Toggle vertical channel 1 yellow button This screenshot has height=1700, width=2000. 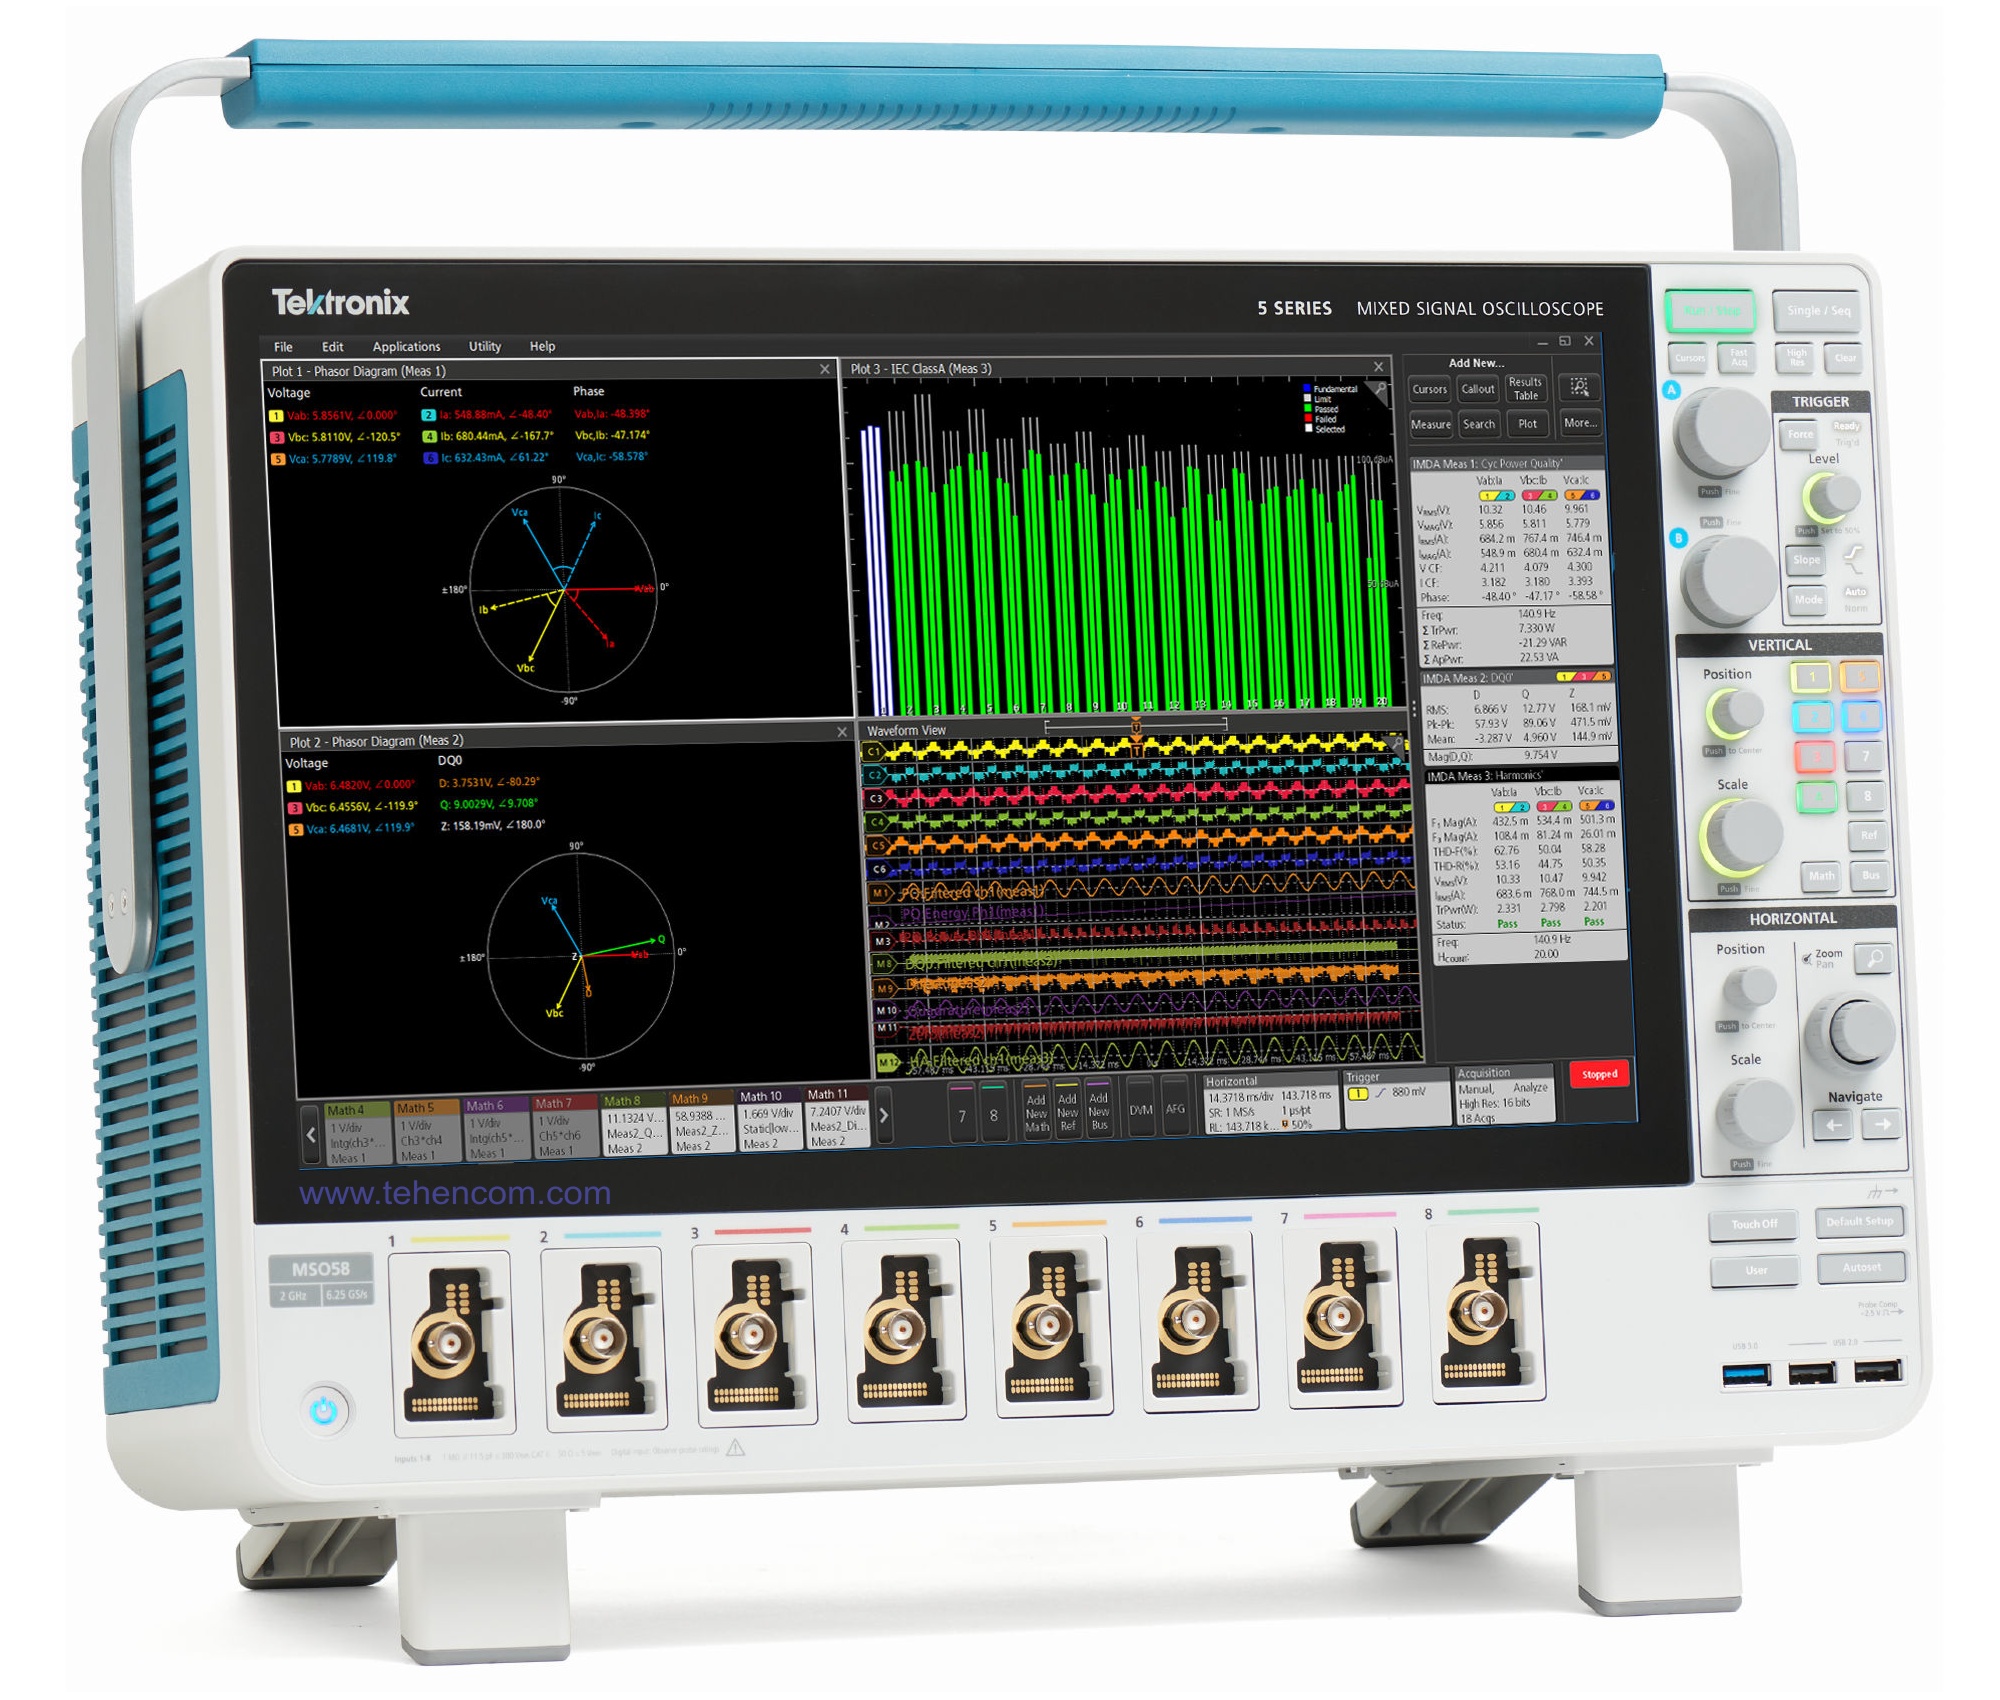[1810, 677]
